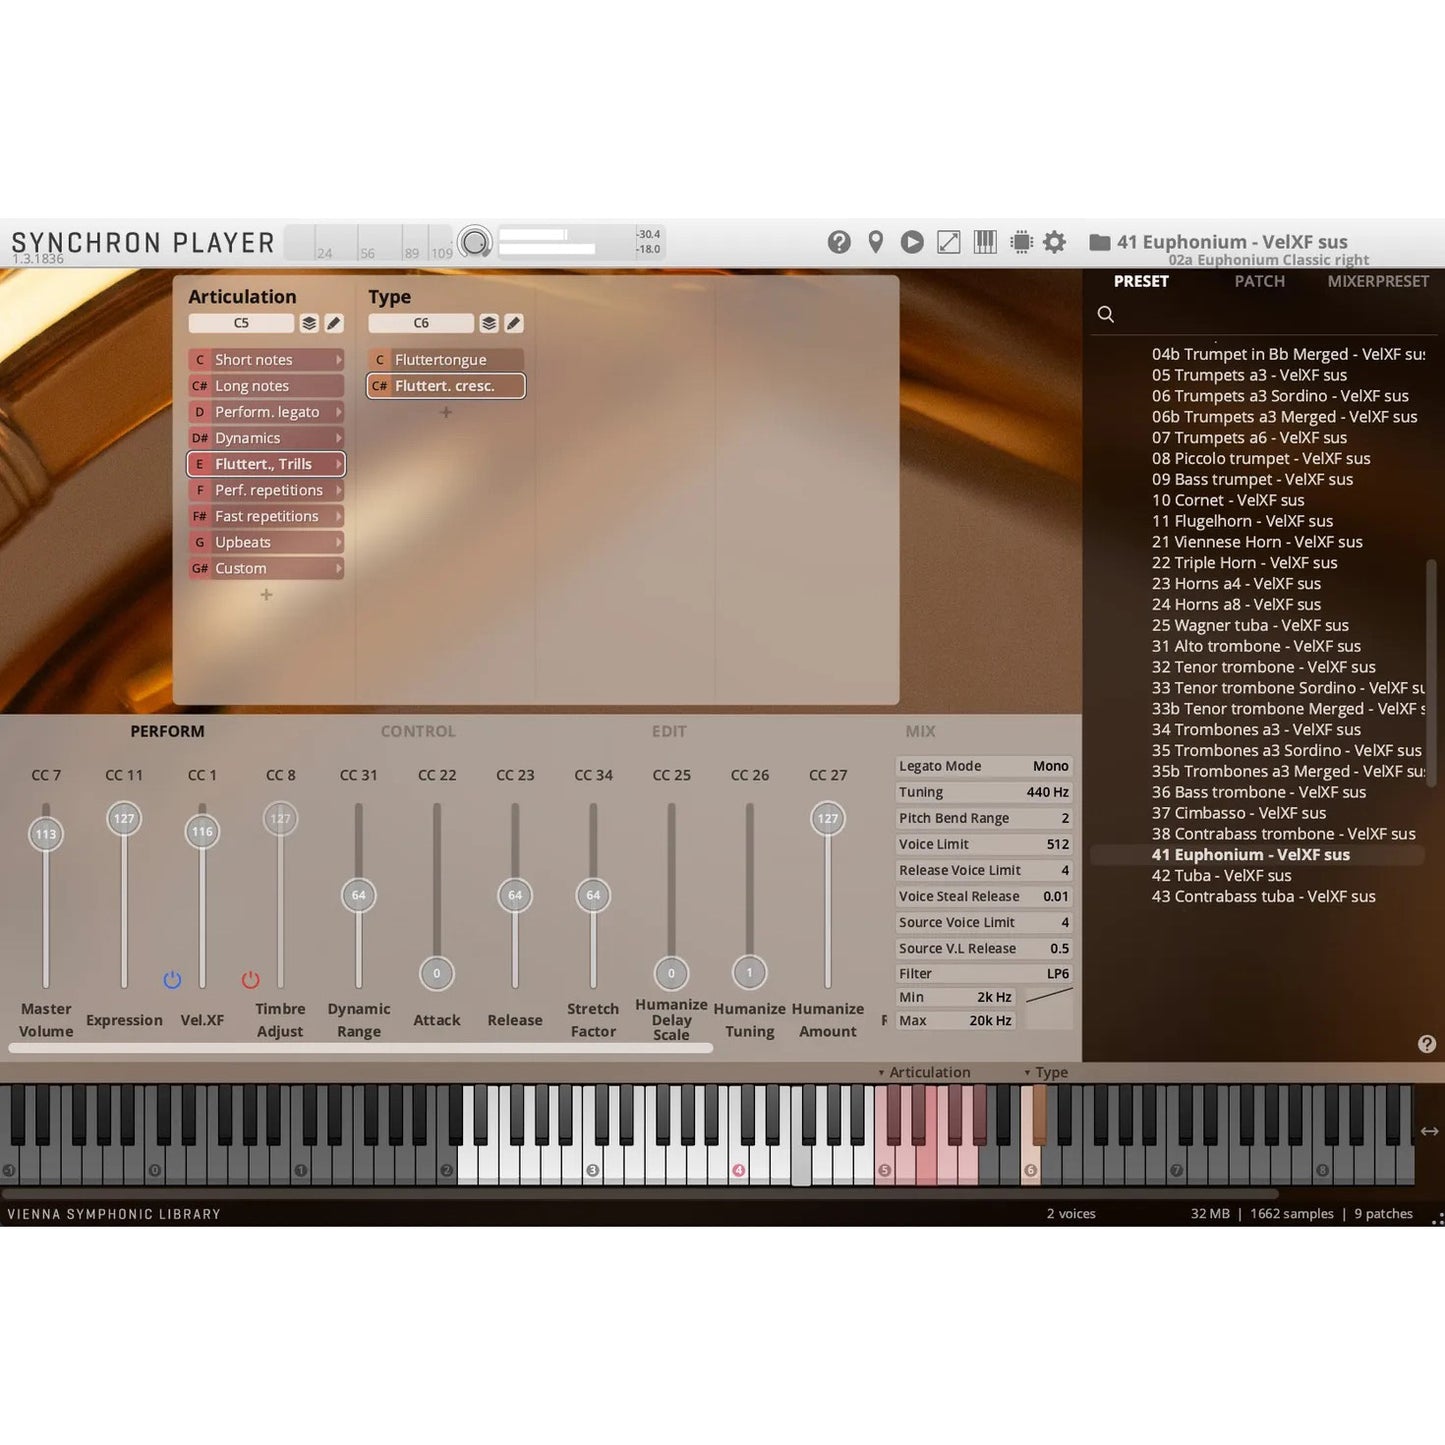Select the 42 Tuba - VelXF sus preset
Viewport: 1445px width, 1445px height.
(1221, 875)
